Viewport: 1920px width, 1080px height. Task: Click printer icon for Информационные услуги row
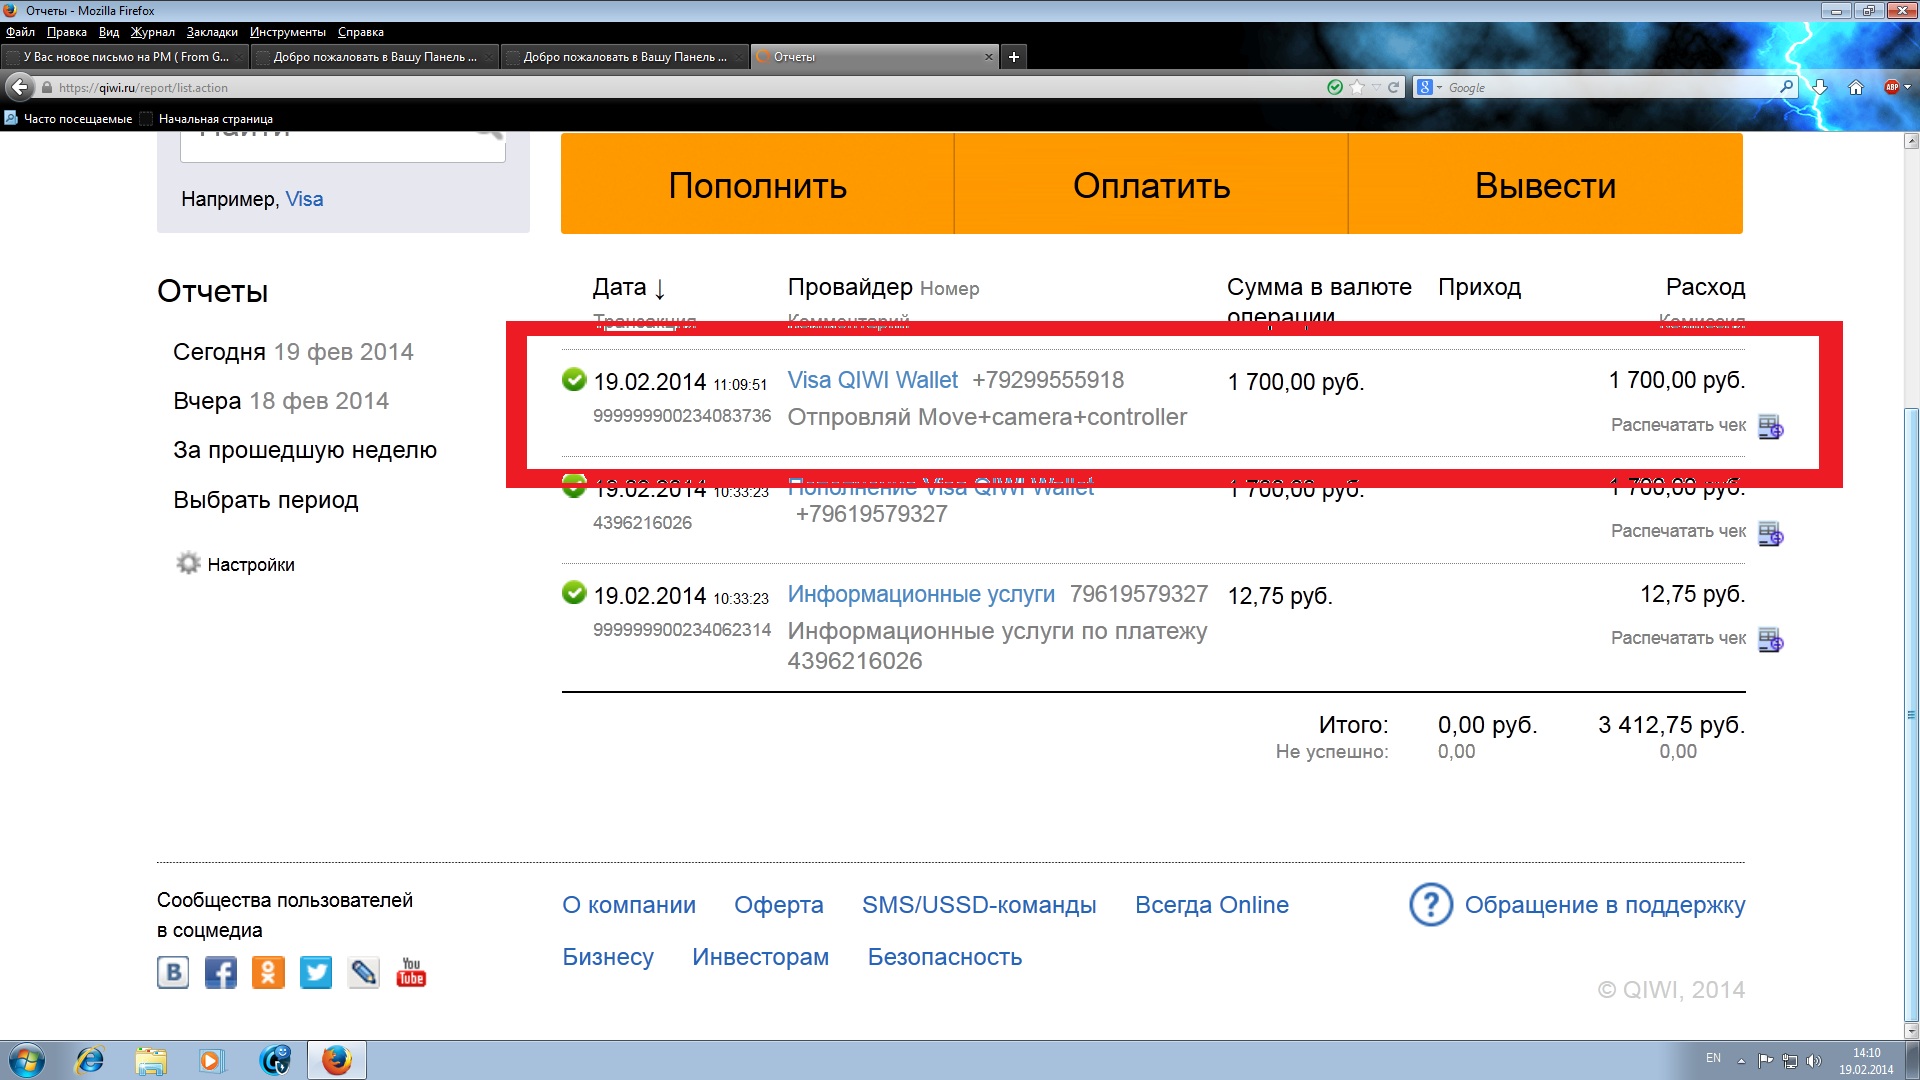point(1770,640)
